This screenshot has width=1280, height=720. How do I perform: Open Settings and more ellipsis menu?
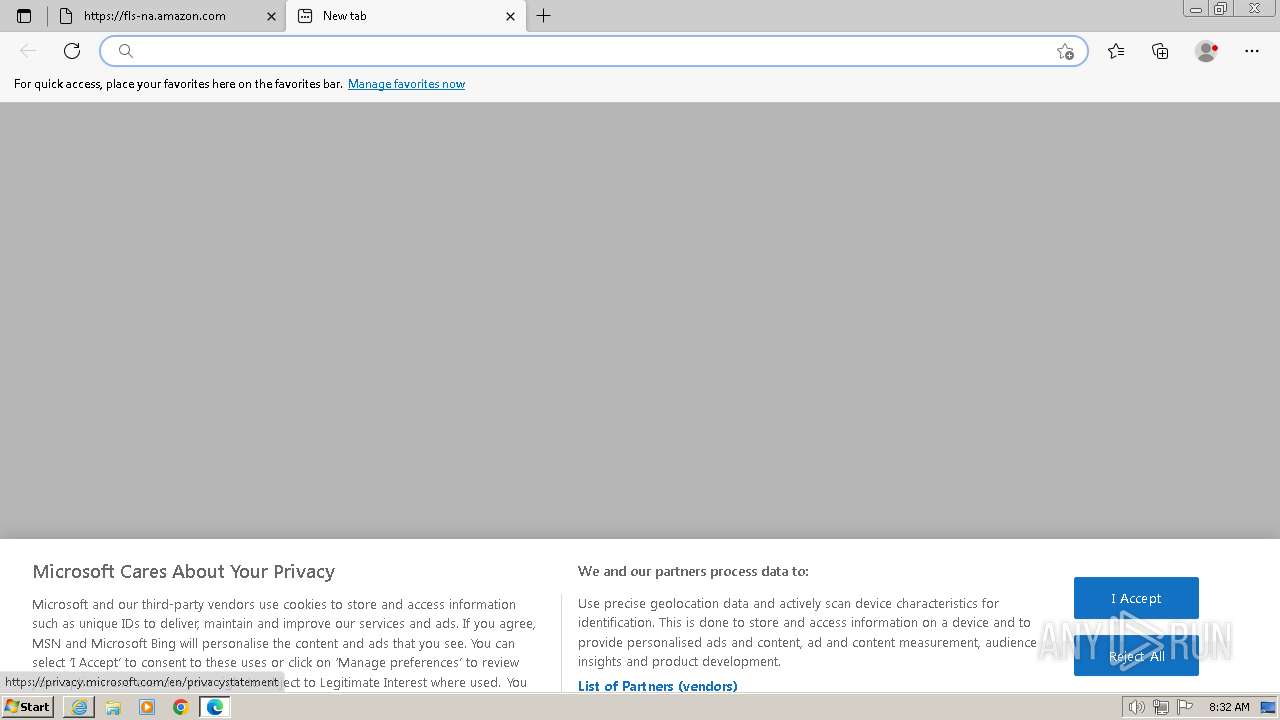tap(1252, 51)
